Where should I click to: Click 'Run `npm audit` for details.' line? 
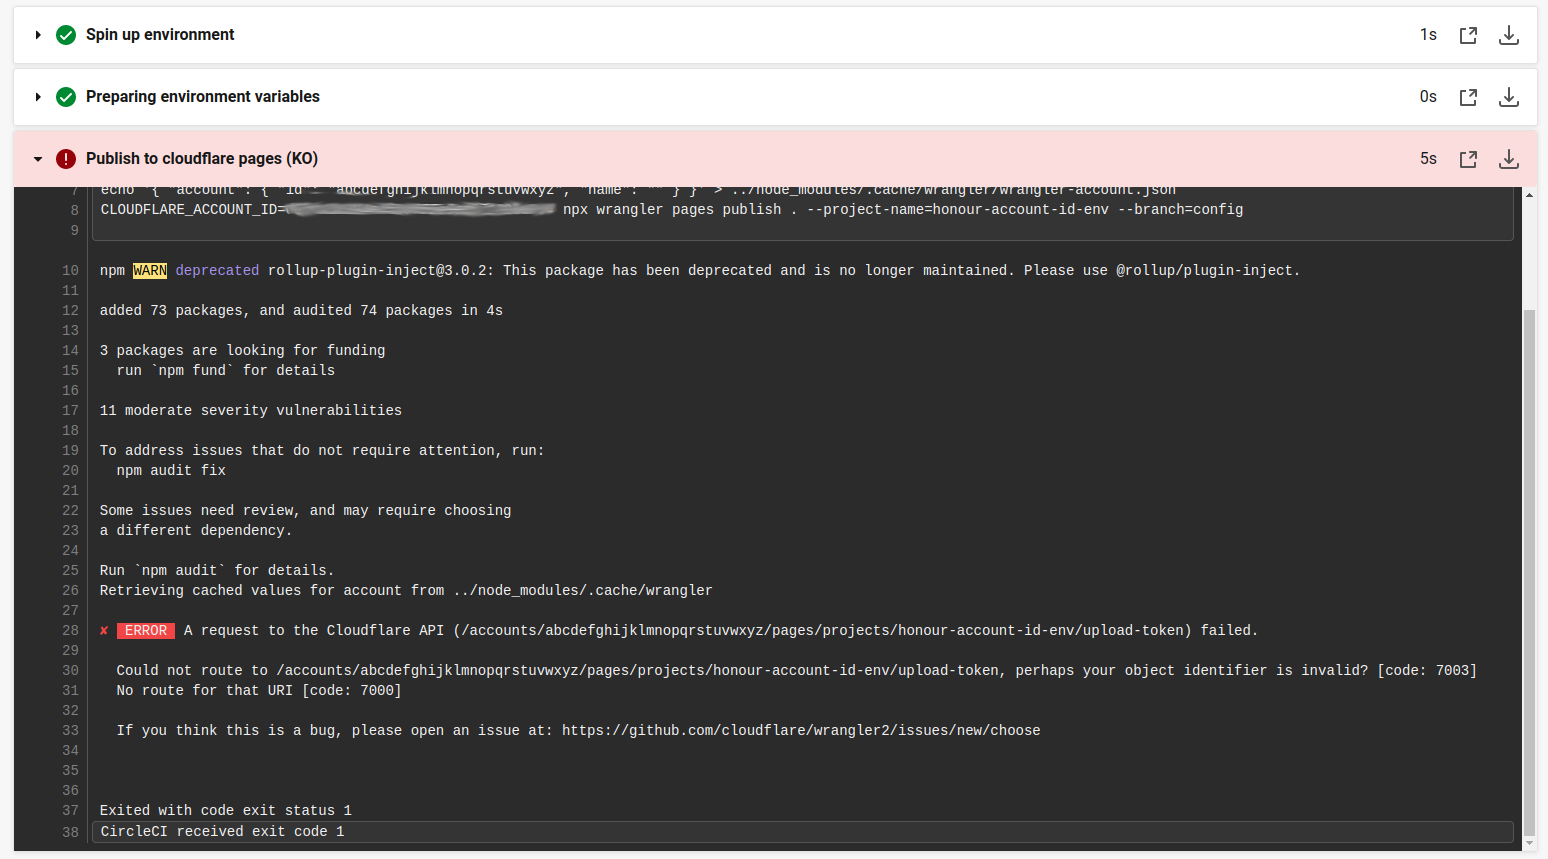(217, 571)
